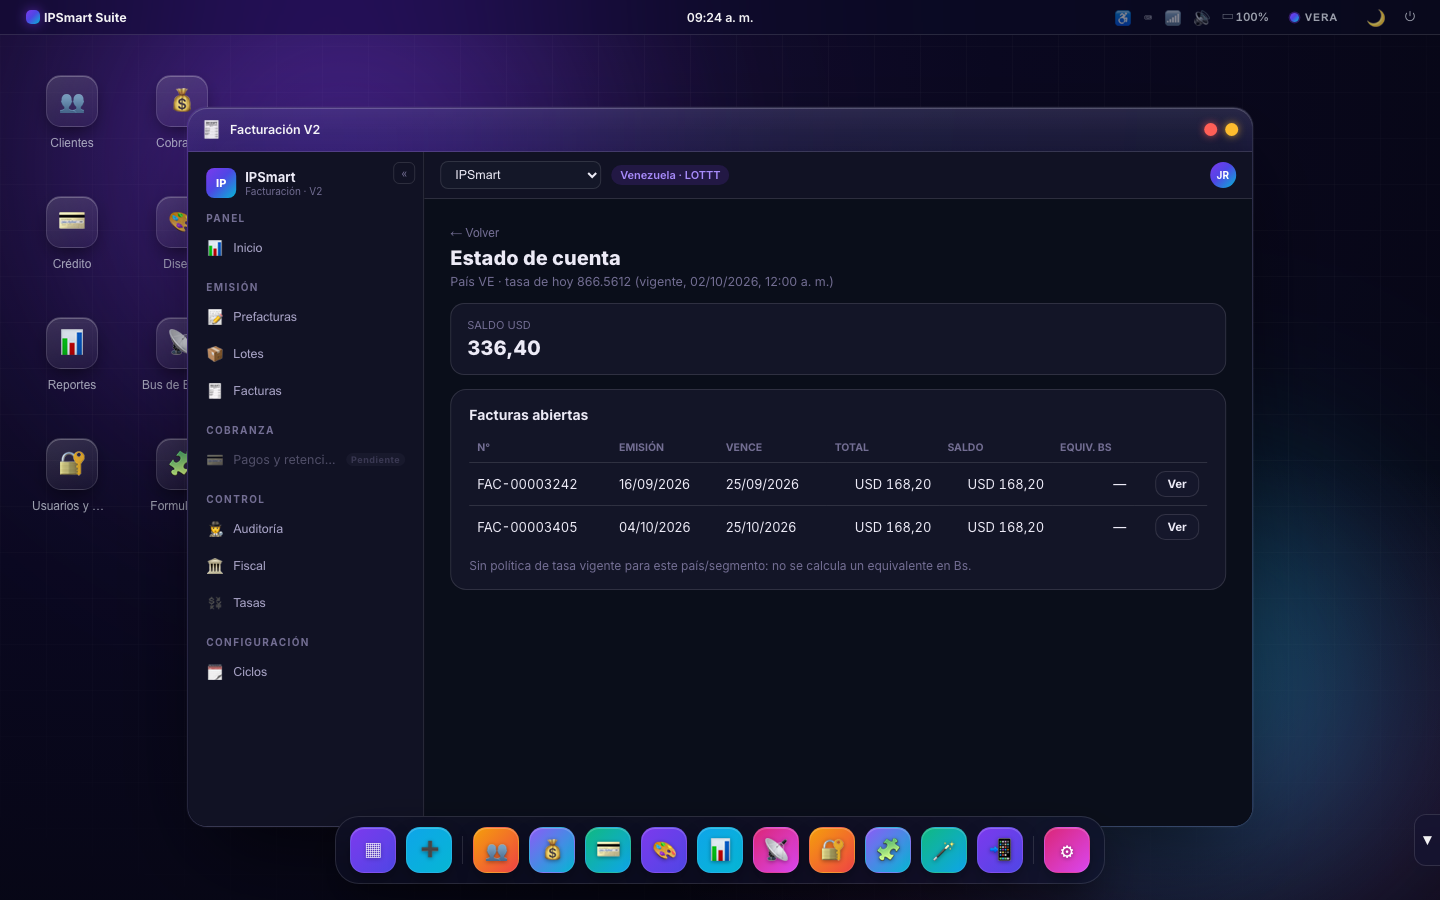Click the SALDO USD value 336,40
The width and height of the screenshot is (1440, 900).
click(504, 348)
